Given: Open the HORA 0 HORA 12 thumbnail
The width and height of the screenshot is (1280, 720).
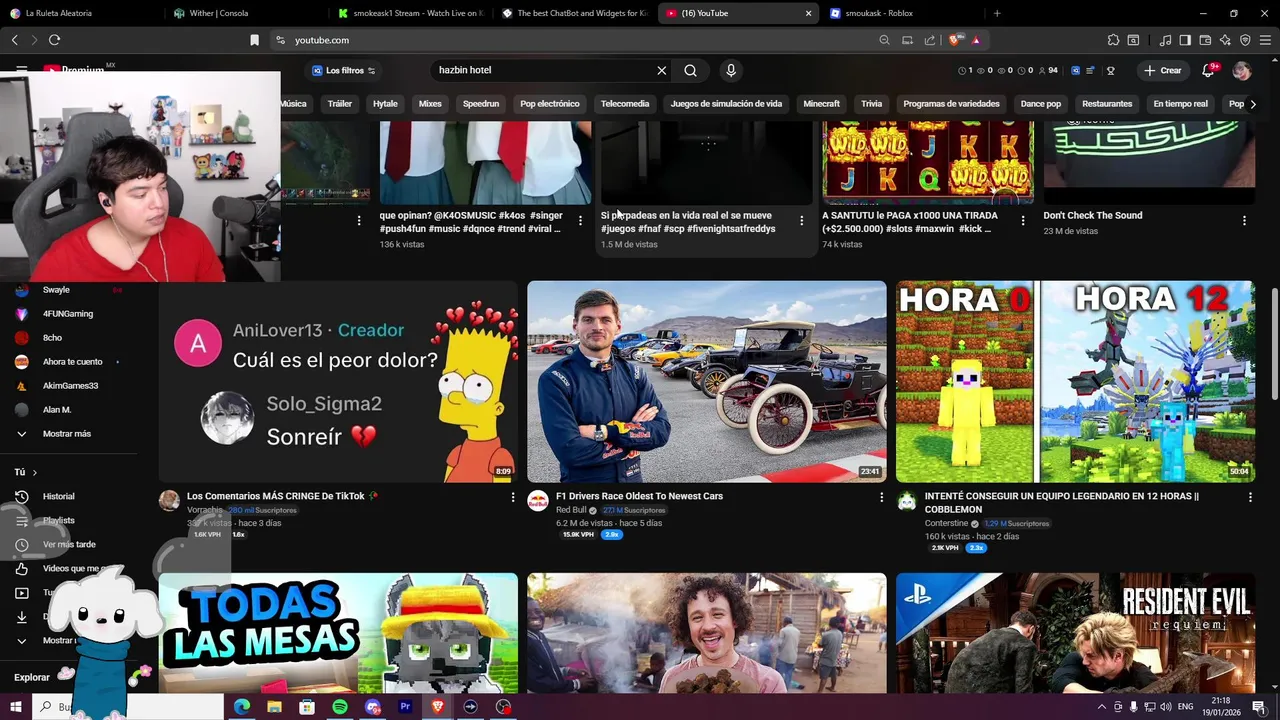Looking at the screenshot, I should (1075, 382).
